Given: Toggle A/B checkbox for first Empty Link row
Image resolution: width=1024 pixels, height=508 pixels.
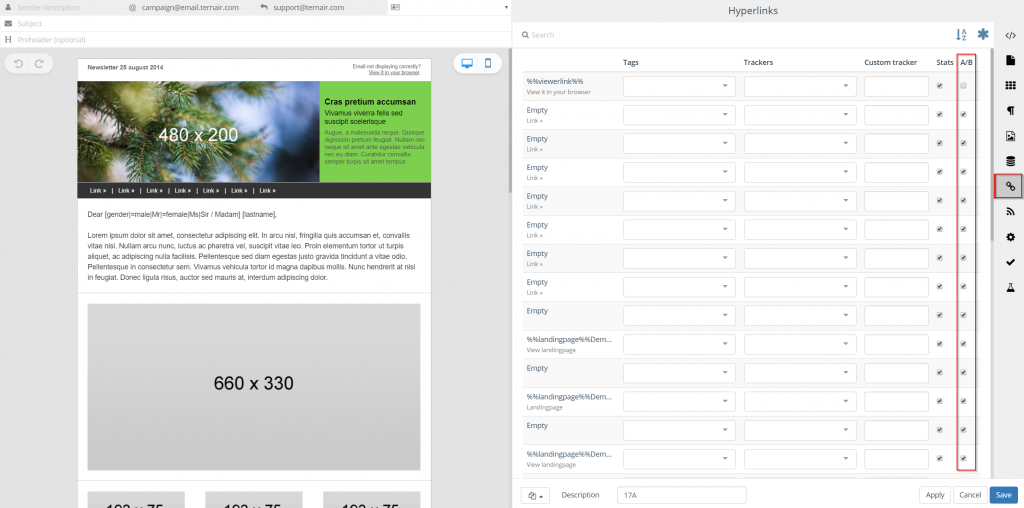Looking at the screenshot, I should [x=963, y=114].
